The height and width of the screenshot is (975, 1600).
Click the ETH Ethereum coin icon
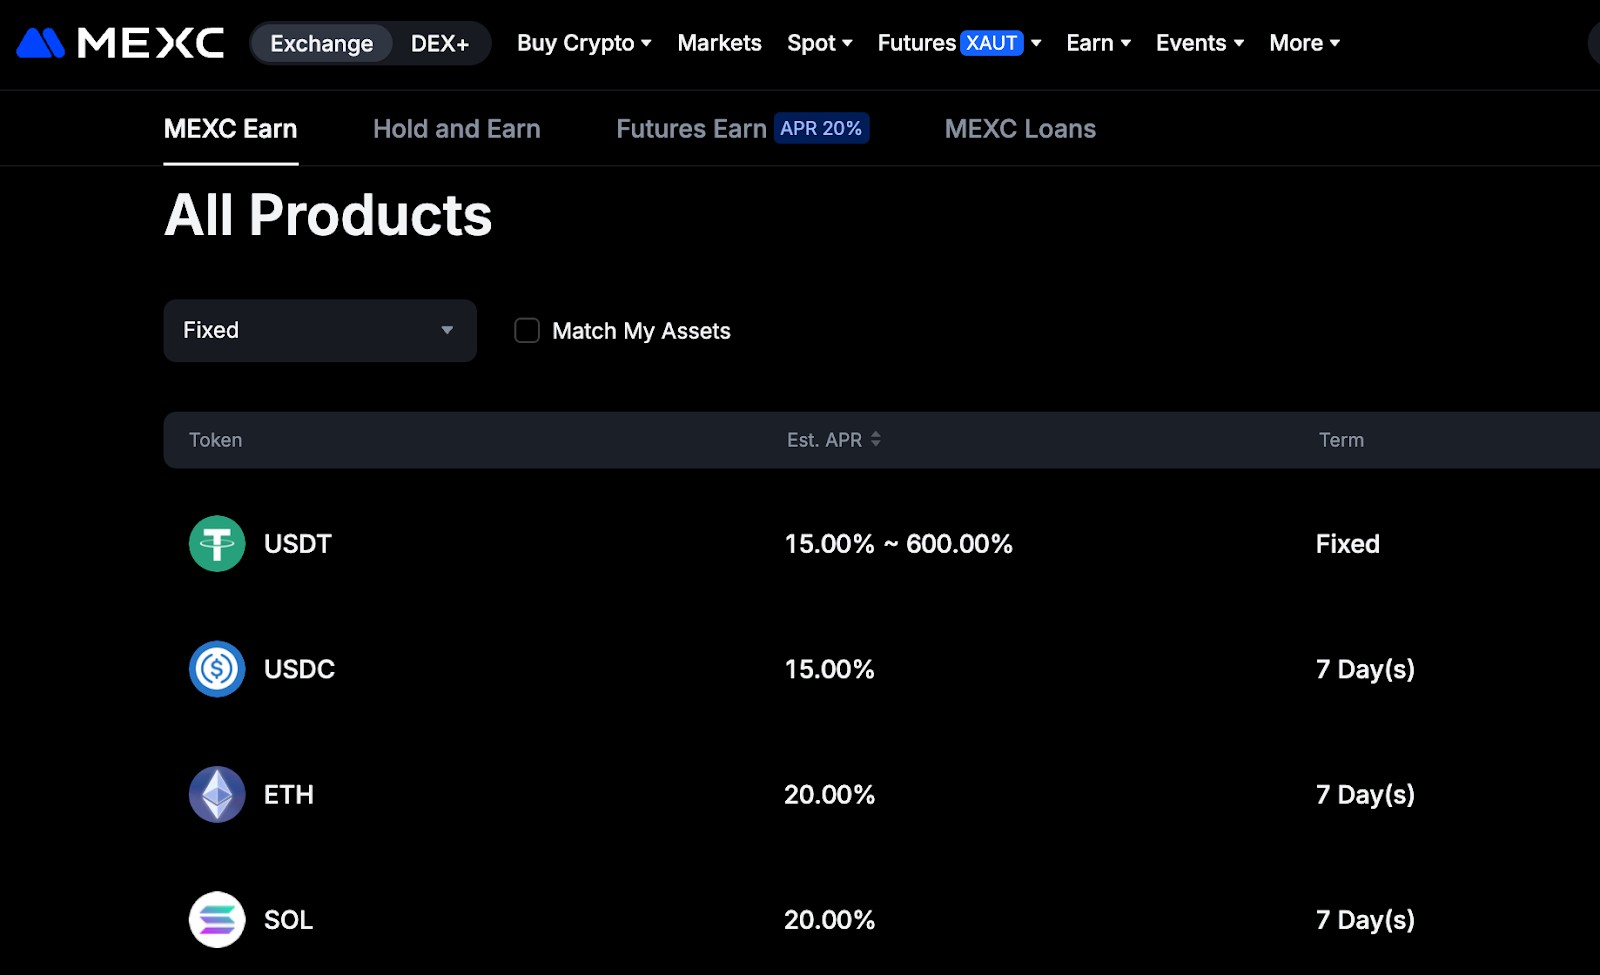tap(217, 794)
